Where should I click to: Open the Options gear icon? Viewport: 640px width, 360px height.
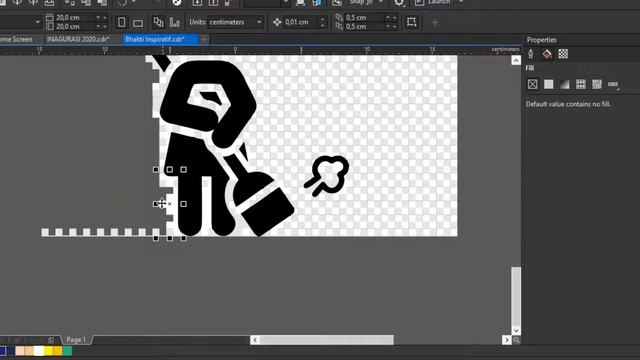click(x=399, y=3)
